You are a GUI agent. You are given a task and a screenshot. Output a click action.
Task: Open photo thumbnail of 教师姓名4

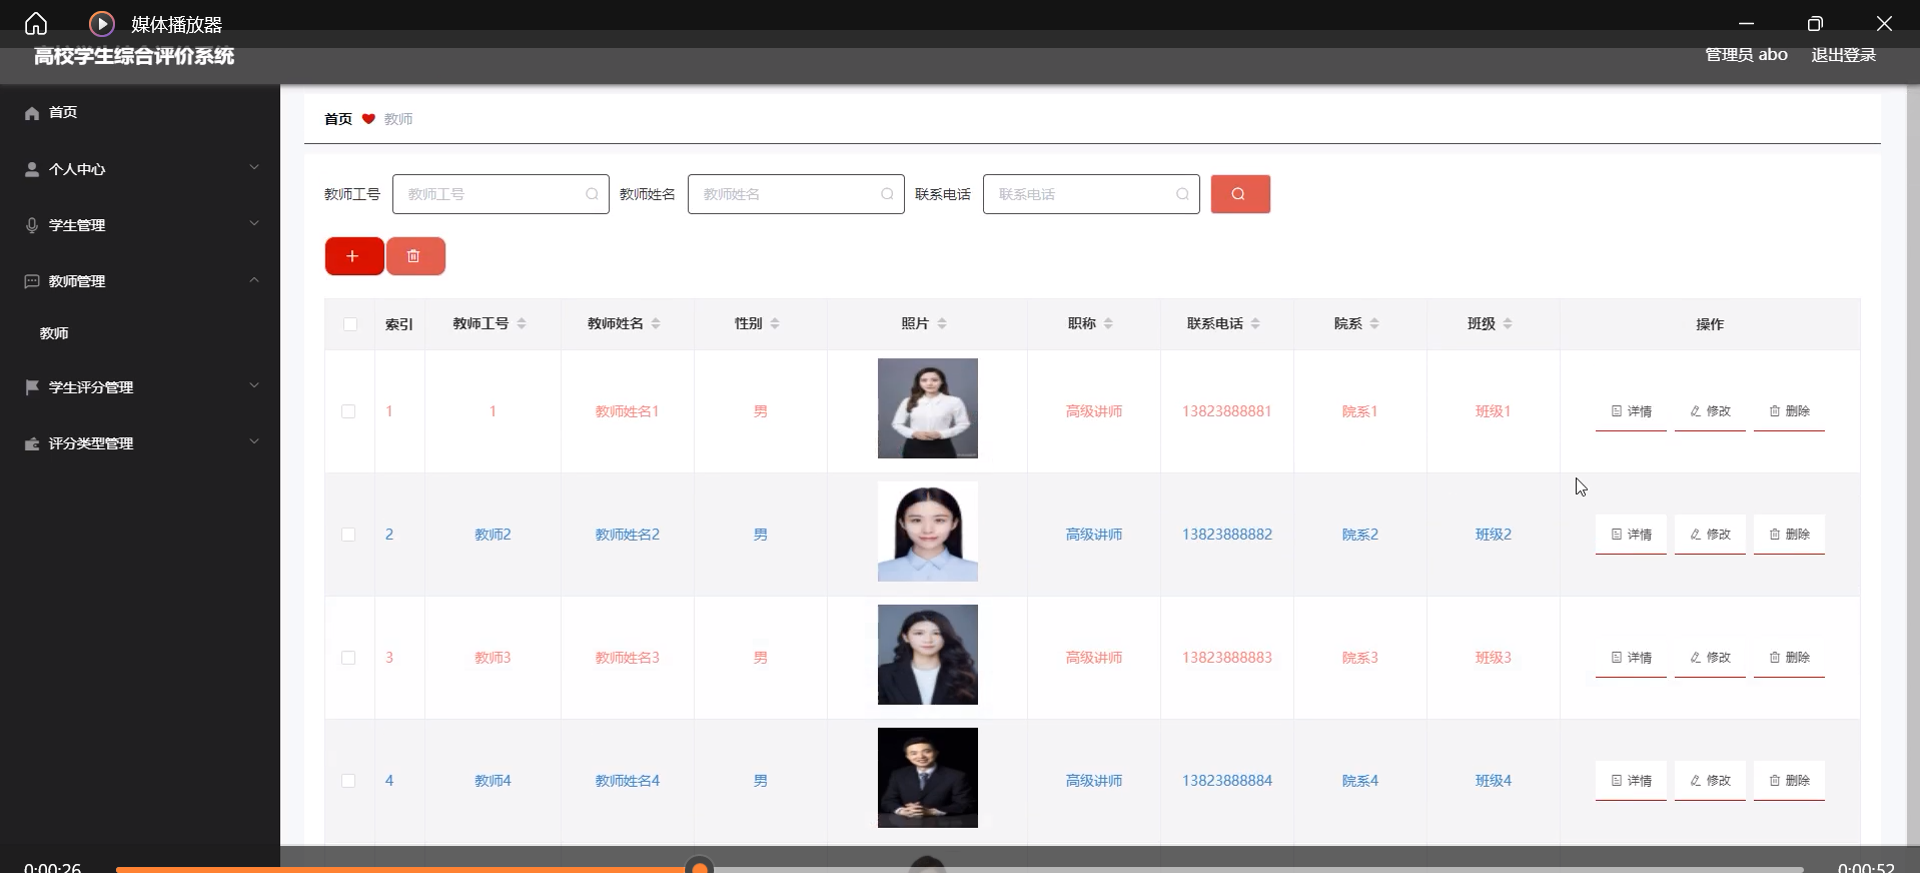coord(928,777)
